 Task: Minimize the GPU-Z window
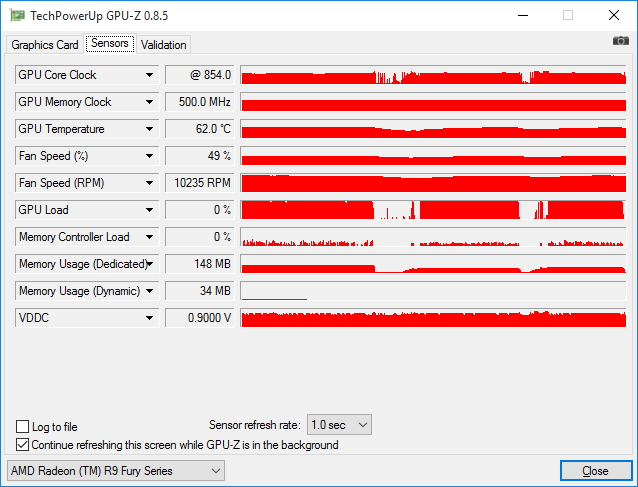click(x=523, y=15)
